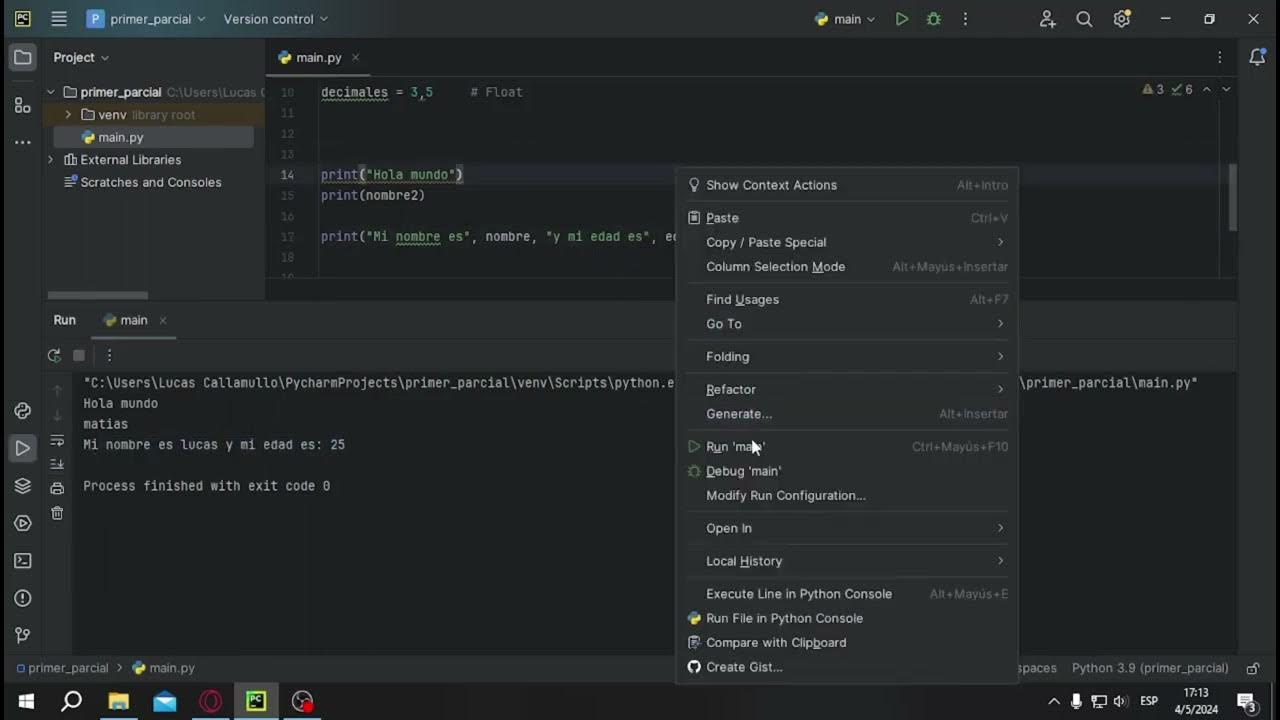This screenshot has height=720, width=1280.
Task: Expand the venv folder
Action: tap(68, 115)
